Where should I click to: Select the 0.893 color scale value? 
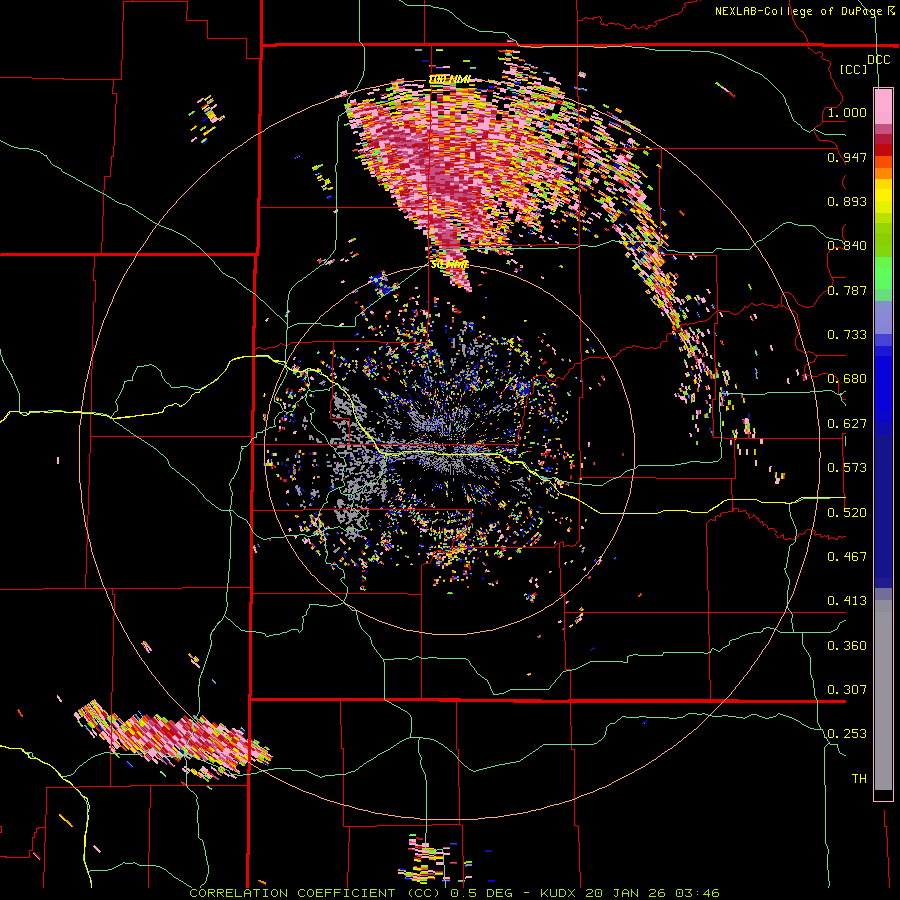[847, 201]
